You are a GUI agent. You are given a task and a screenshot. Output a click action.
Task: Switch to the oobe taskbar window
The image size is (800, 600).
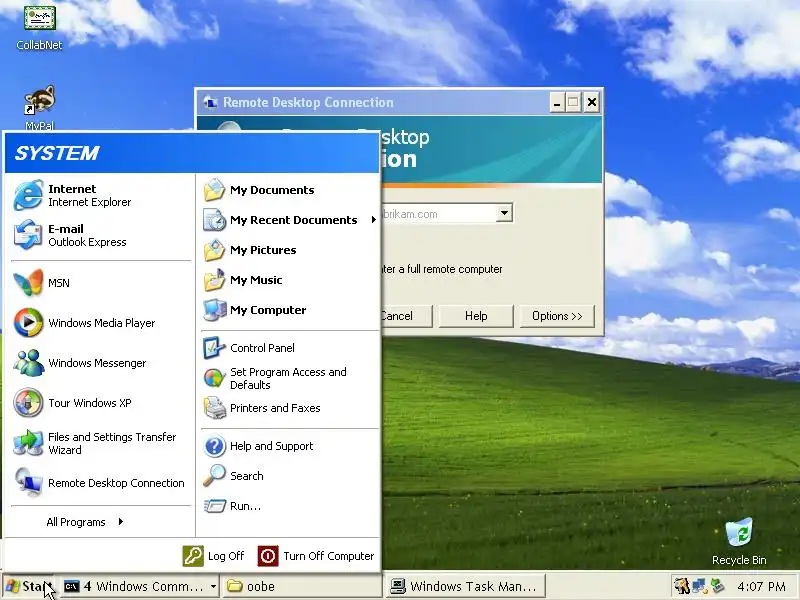(x=302, y=586)
